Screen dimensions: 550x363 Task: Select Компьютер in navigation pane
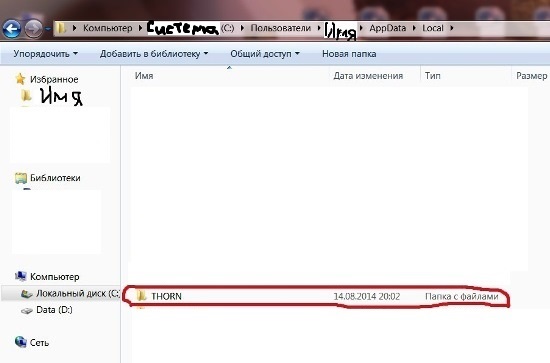click(x=54, y=277)
